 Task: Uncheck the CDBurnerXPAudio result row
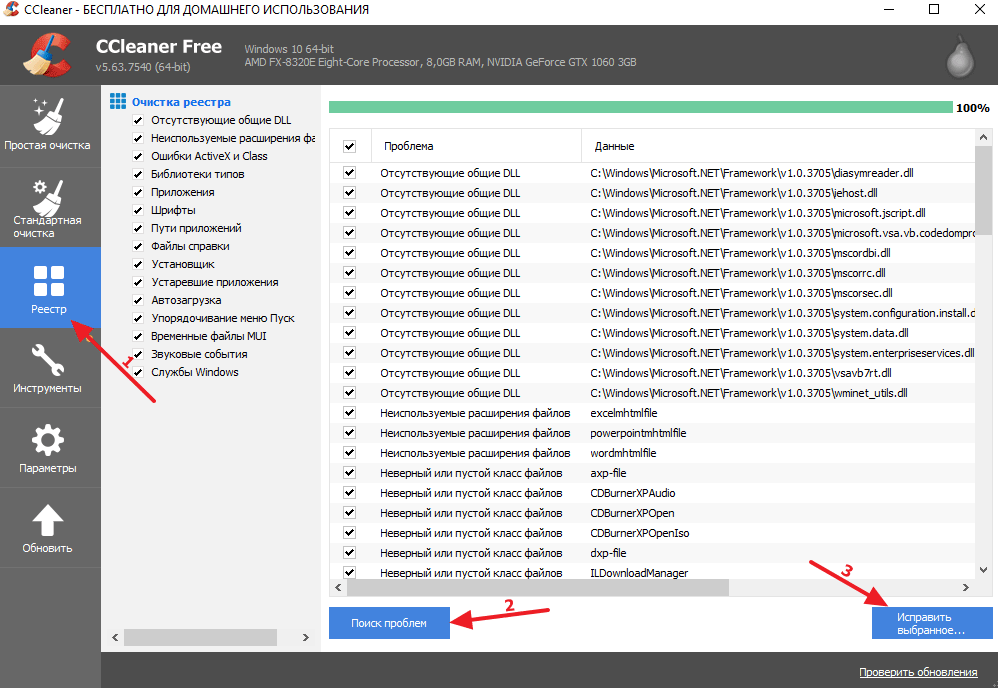349,493
